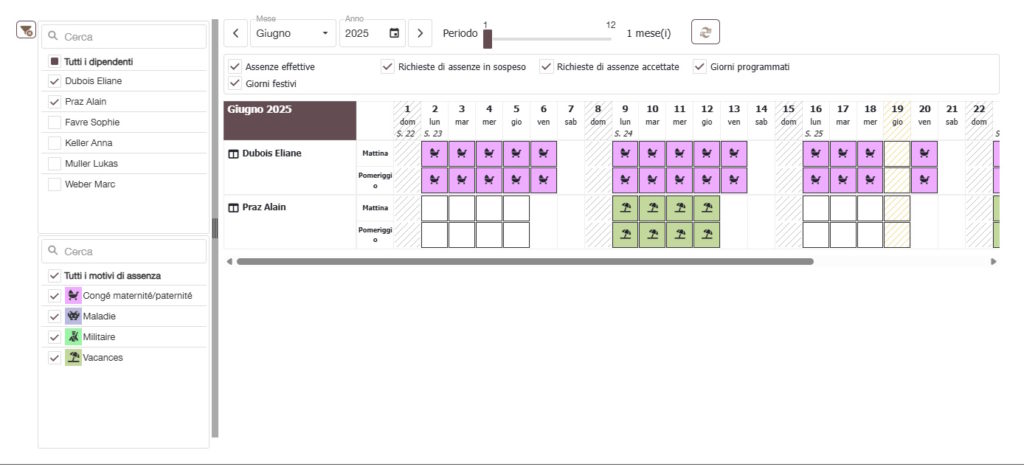Toggle Tutti i motivi di assenza checkbox
Viewport: 1024px width, 467px height.
click(x=54, y=276)
